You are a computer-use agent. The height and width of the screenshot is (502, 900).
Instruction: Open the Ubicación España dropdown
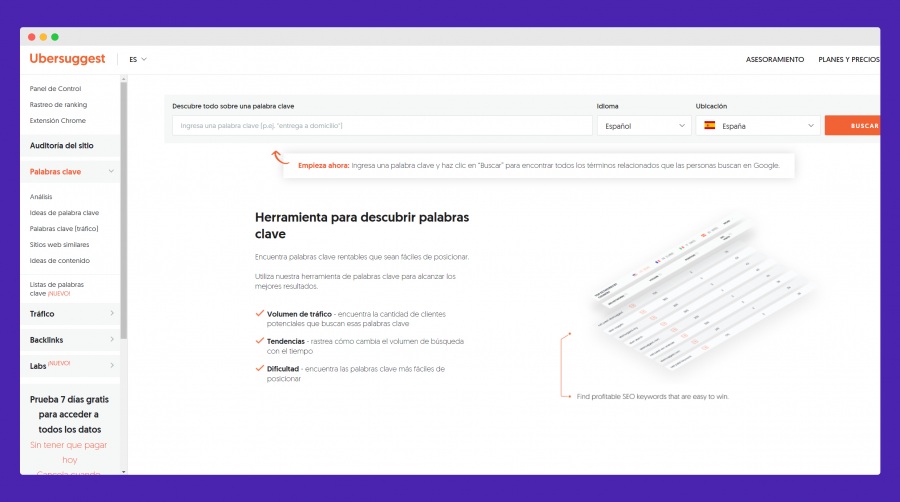pyautogui.click(x=758, y=126)
